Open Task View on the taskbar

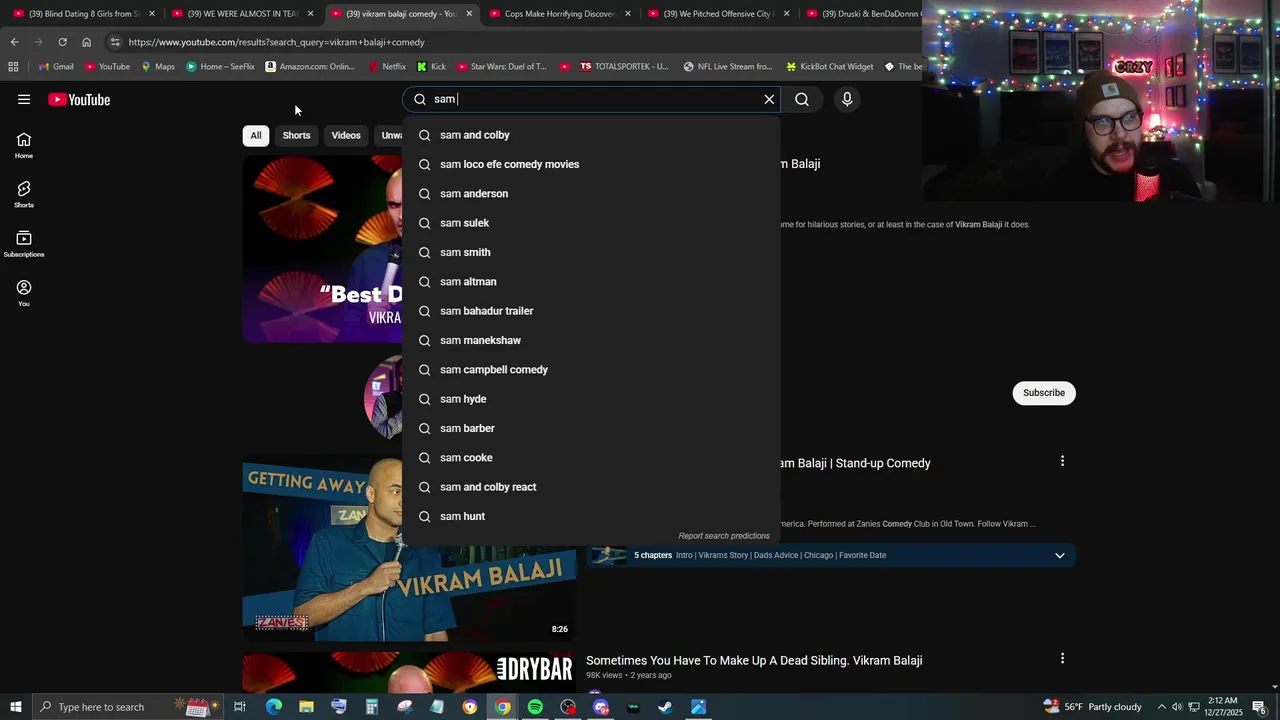pyautogui.click(x=240, y=707)
